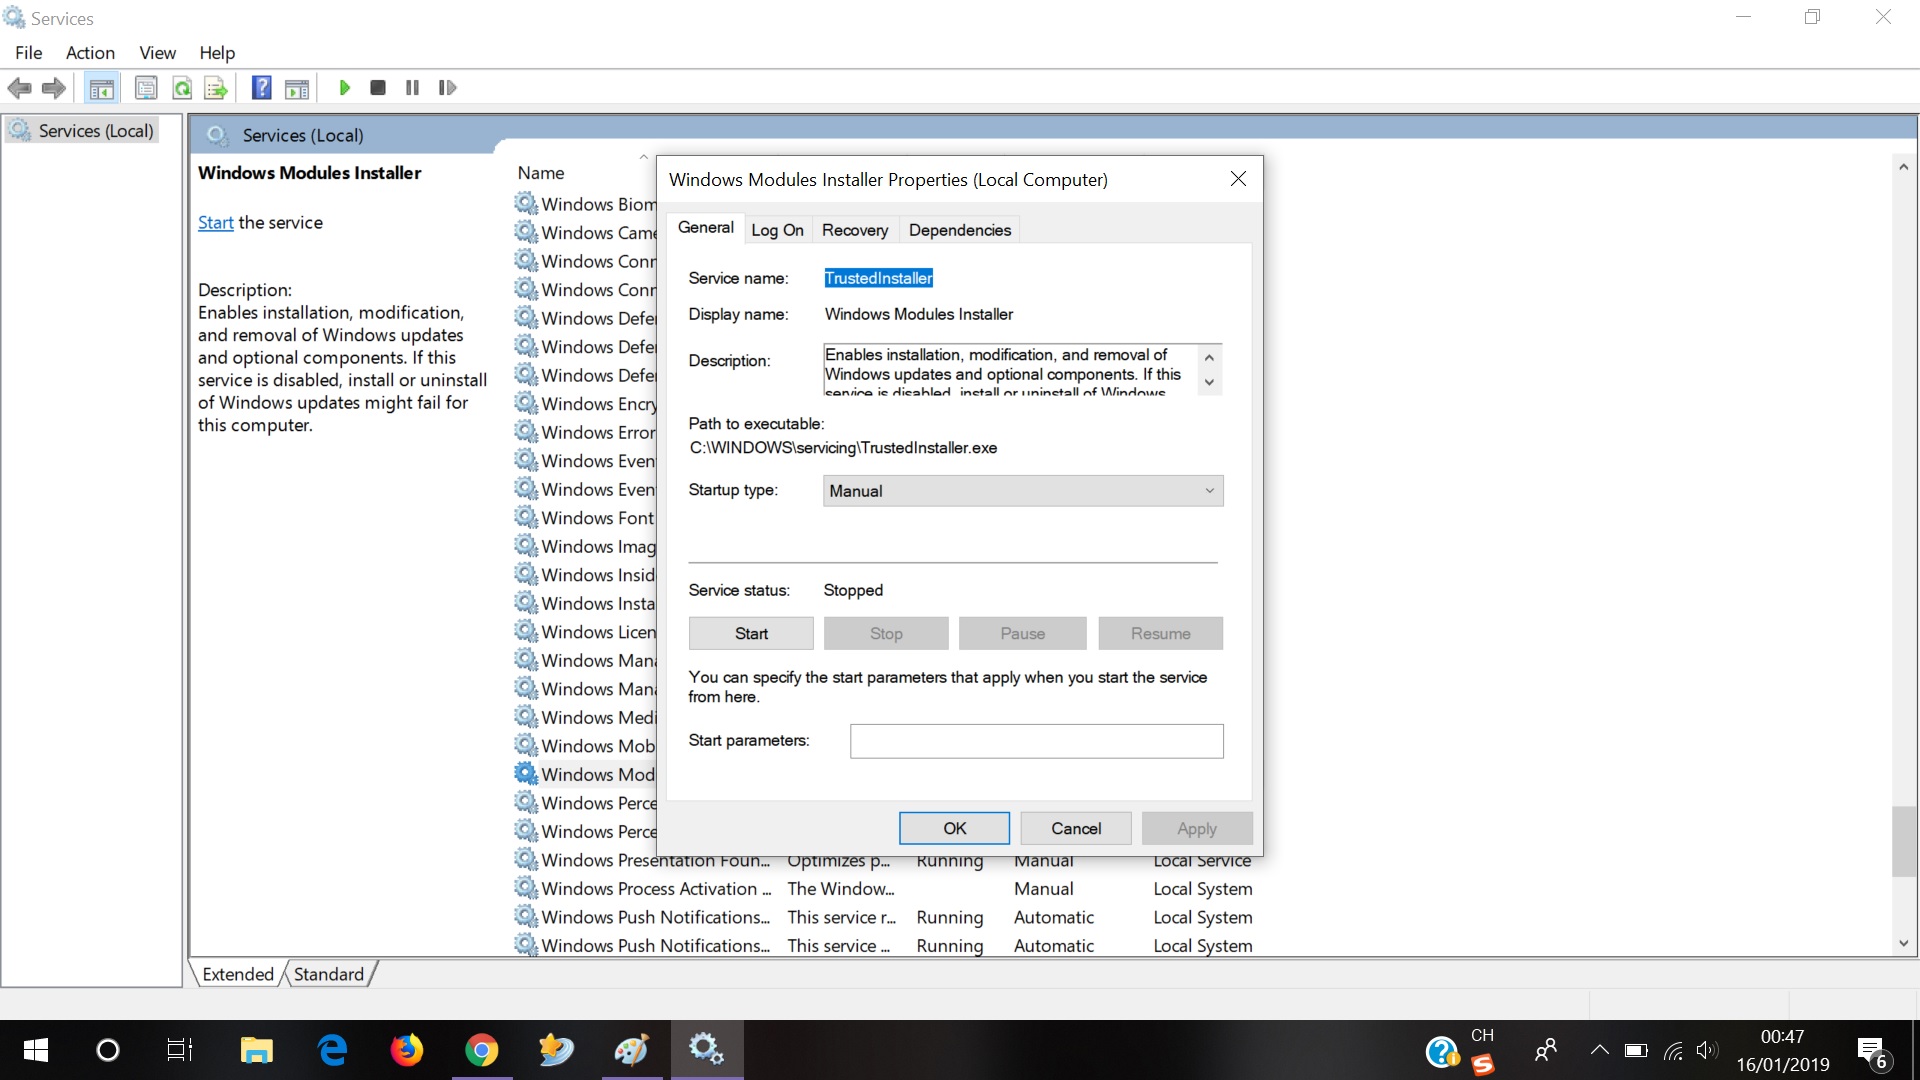The image size is (1920, 1080).
Task: Switch to the Recovery tab
Action: [855, 230]
